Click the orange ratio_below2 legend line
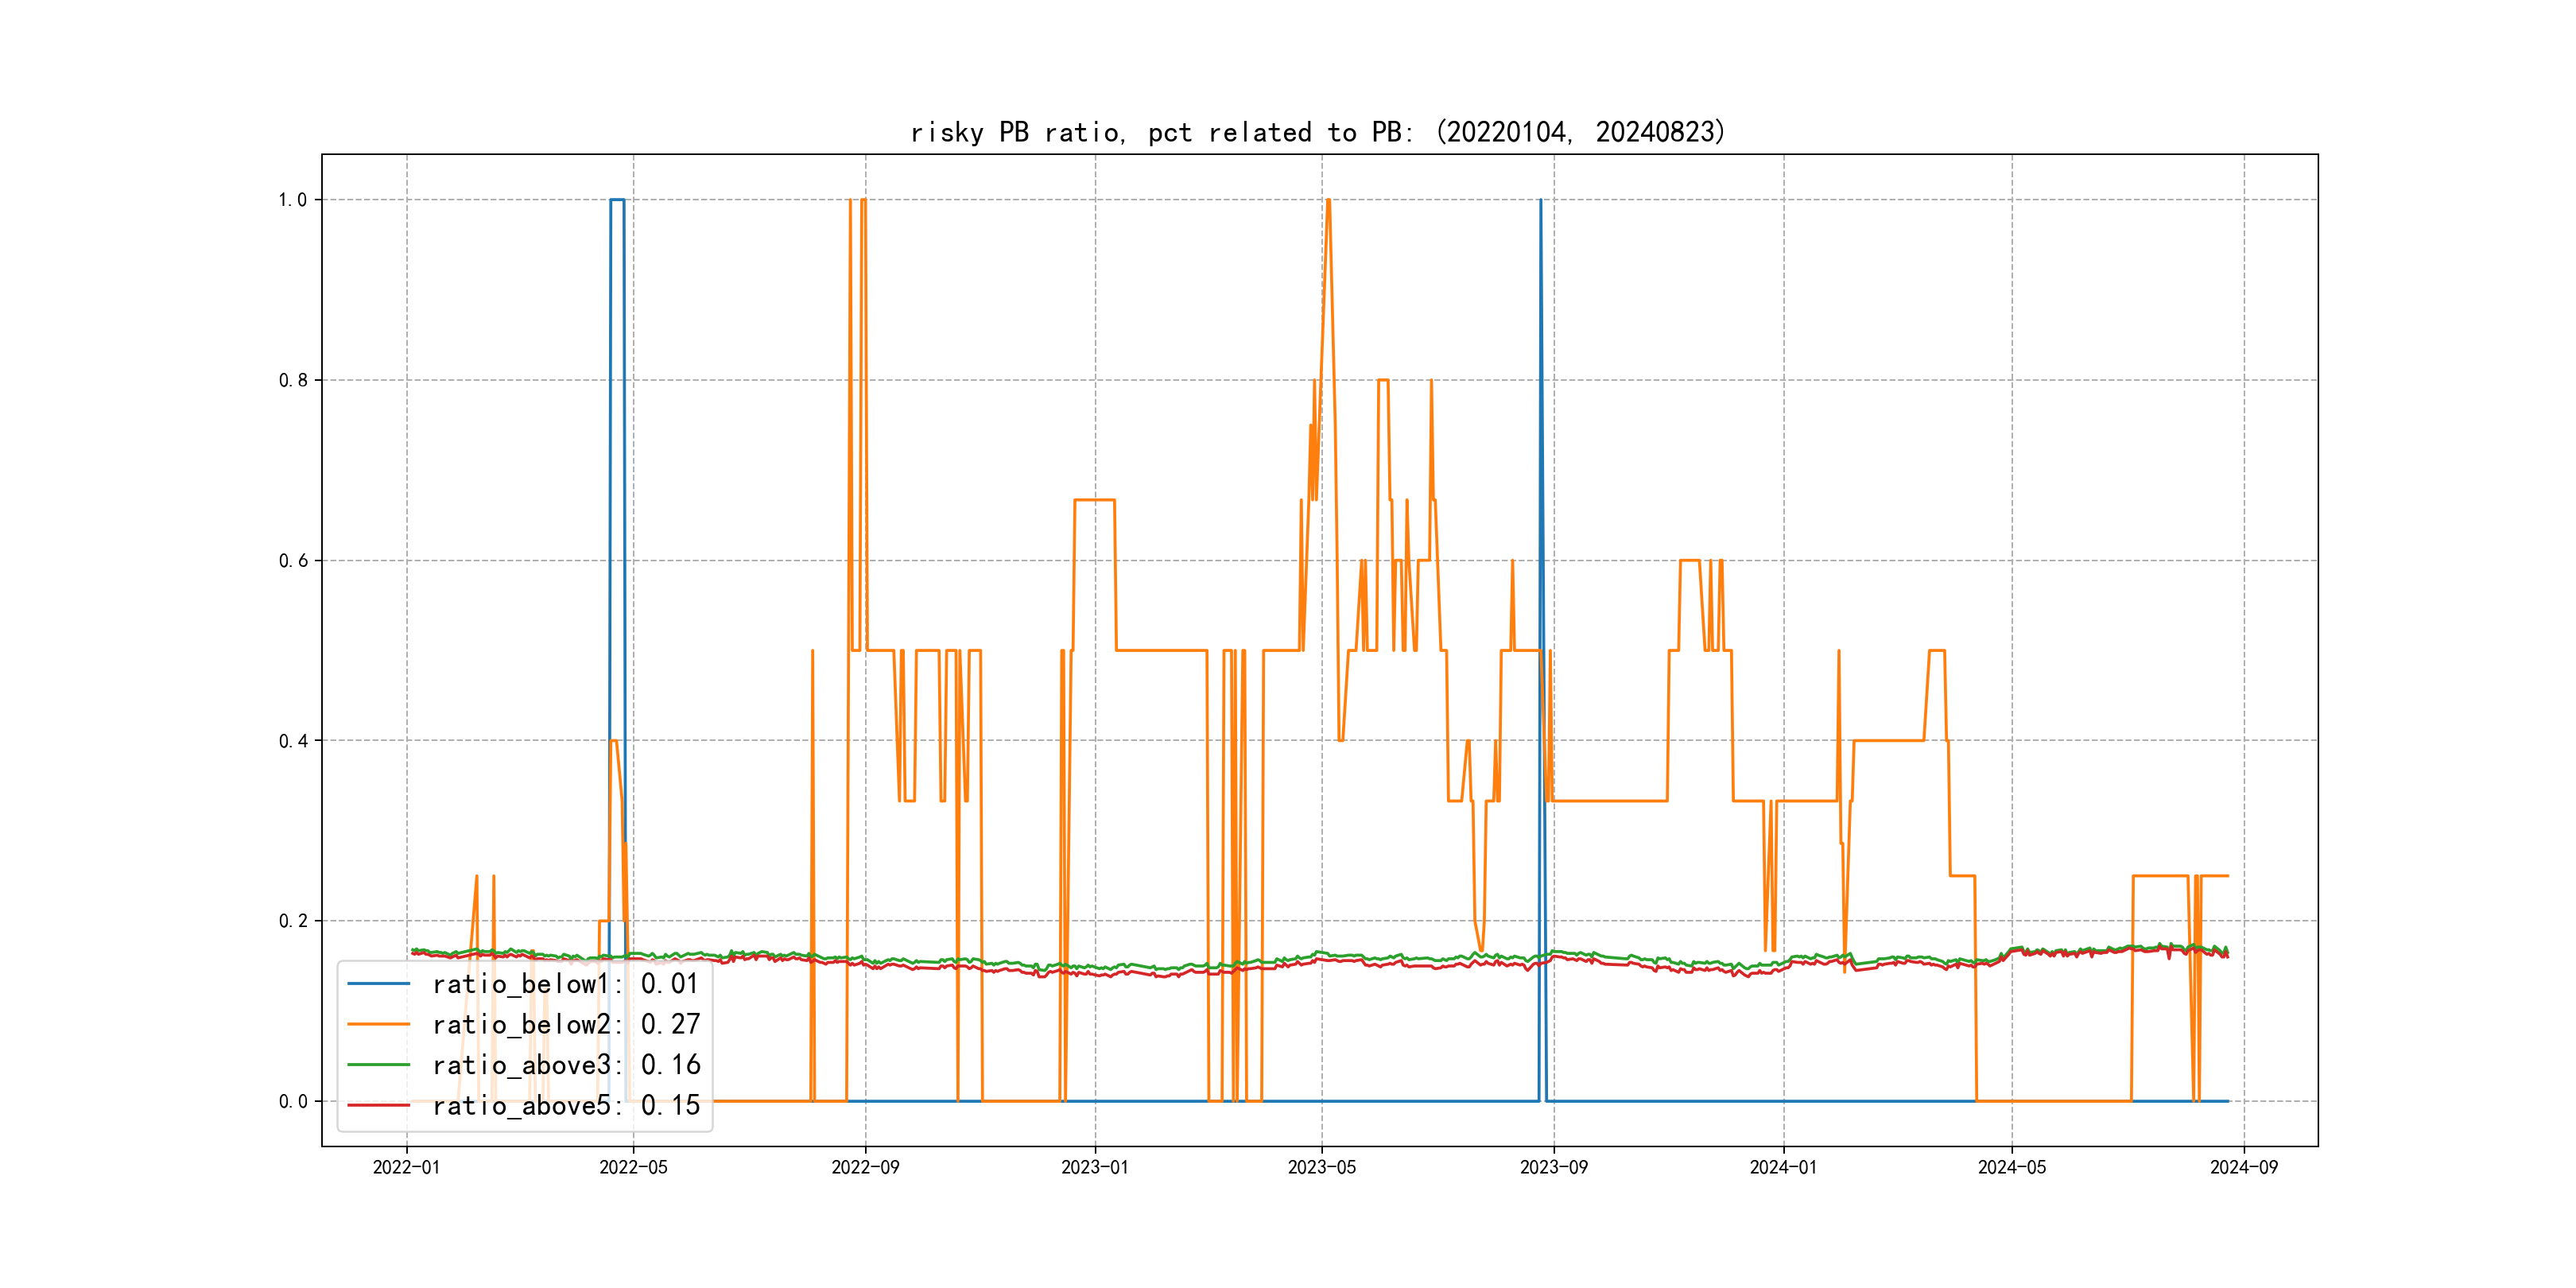This screenshot has width=2576, height=1288. pyautogui.click(x=378, y=1024)
